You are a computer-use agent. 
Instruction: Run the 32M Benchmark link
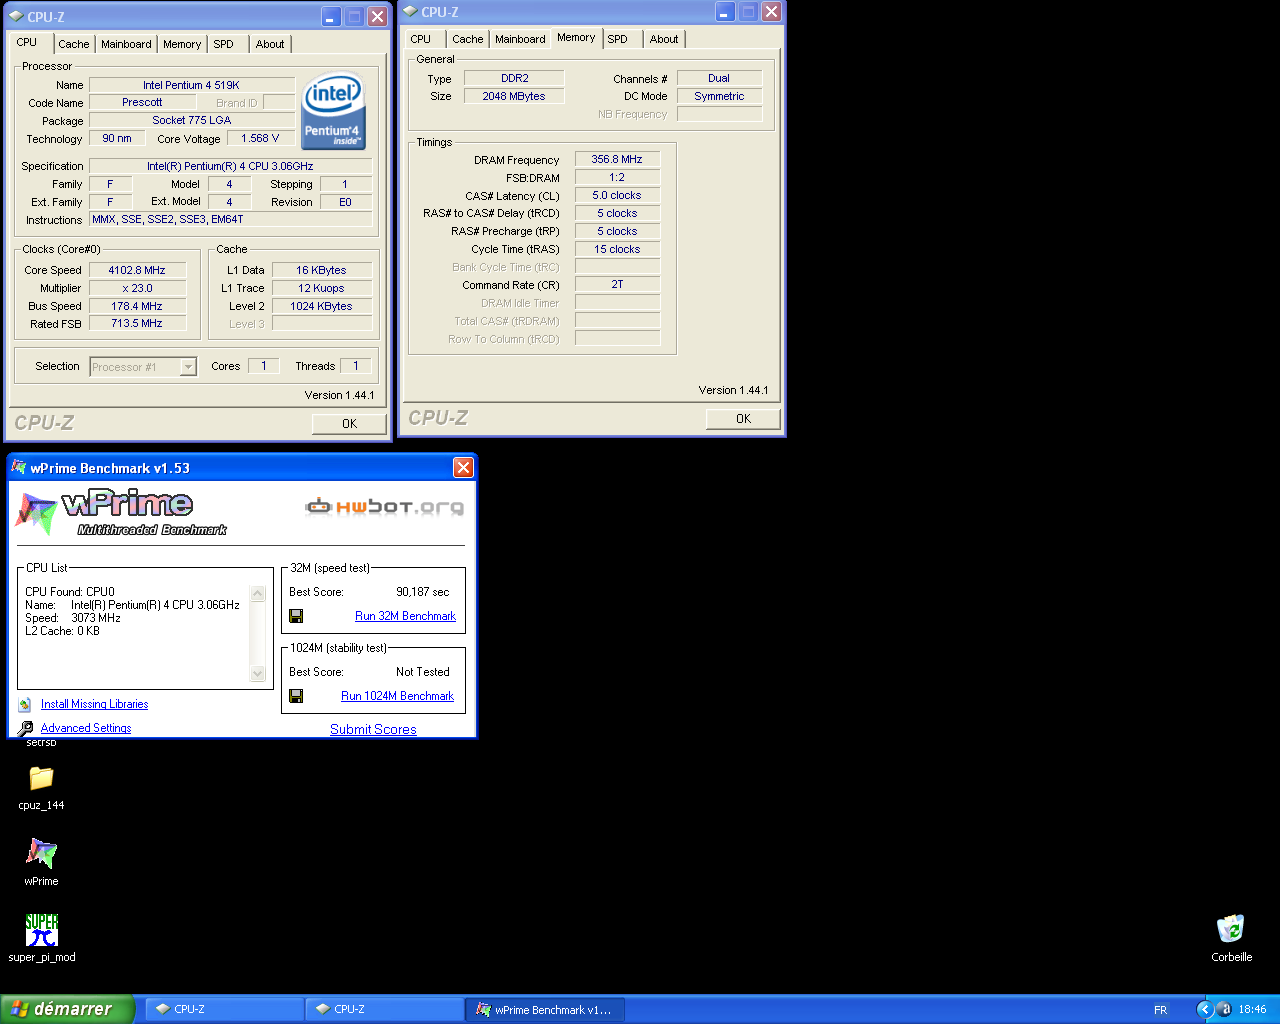(405, 616)
